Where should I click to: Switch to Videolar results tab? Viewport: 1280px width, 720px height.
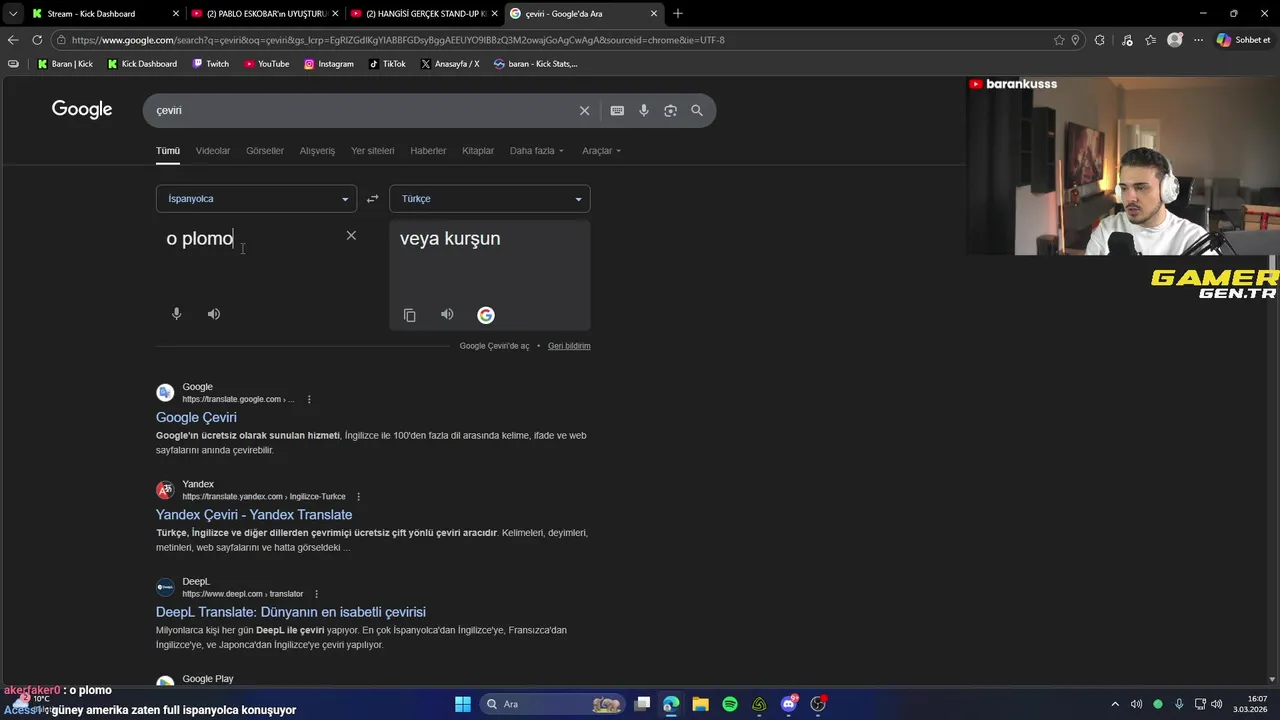pyautogui.click(x=213, y=151)
